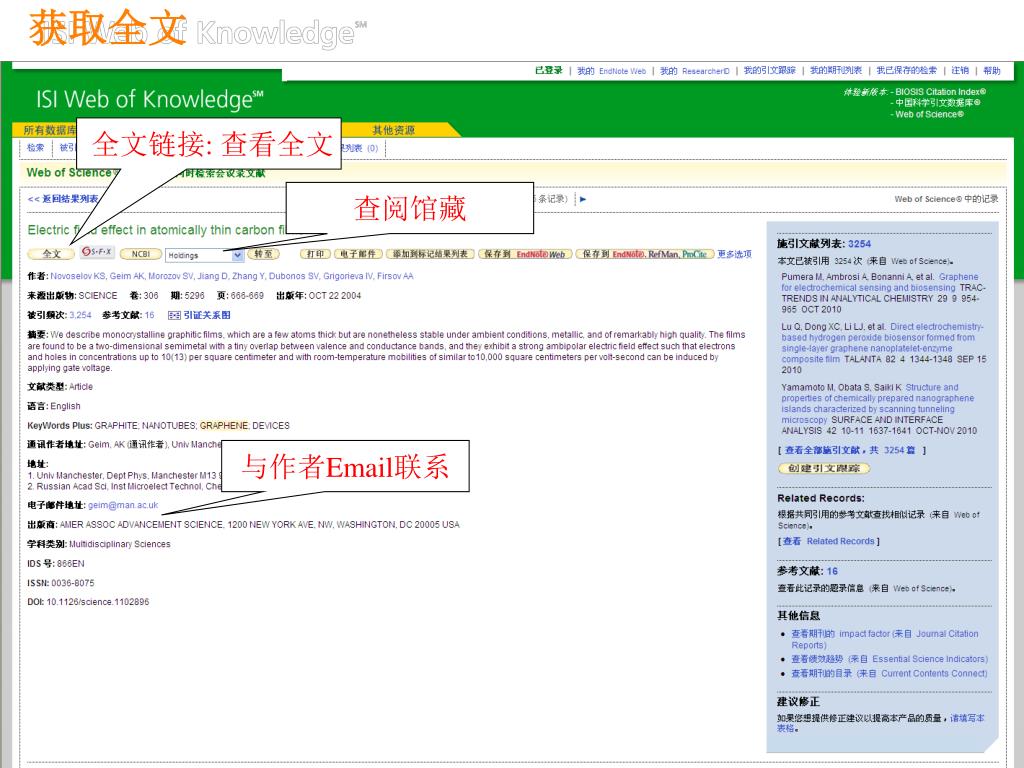Open 我的 EndNote Web link
Viewport: 1024px width, 768px height.
[611, 71]
